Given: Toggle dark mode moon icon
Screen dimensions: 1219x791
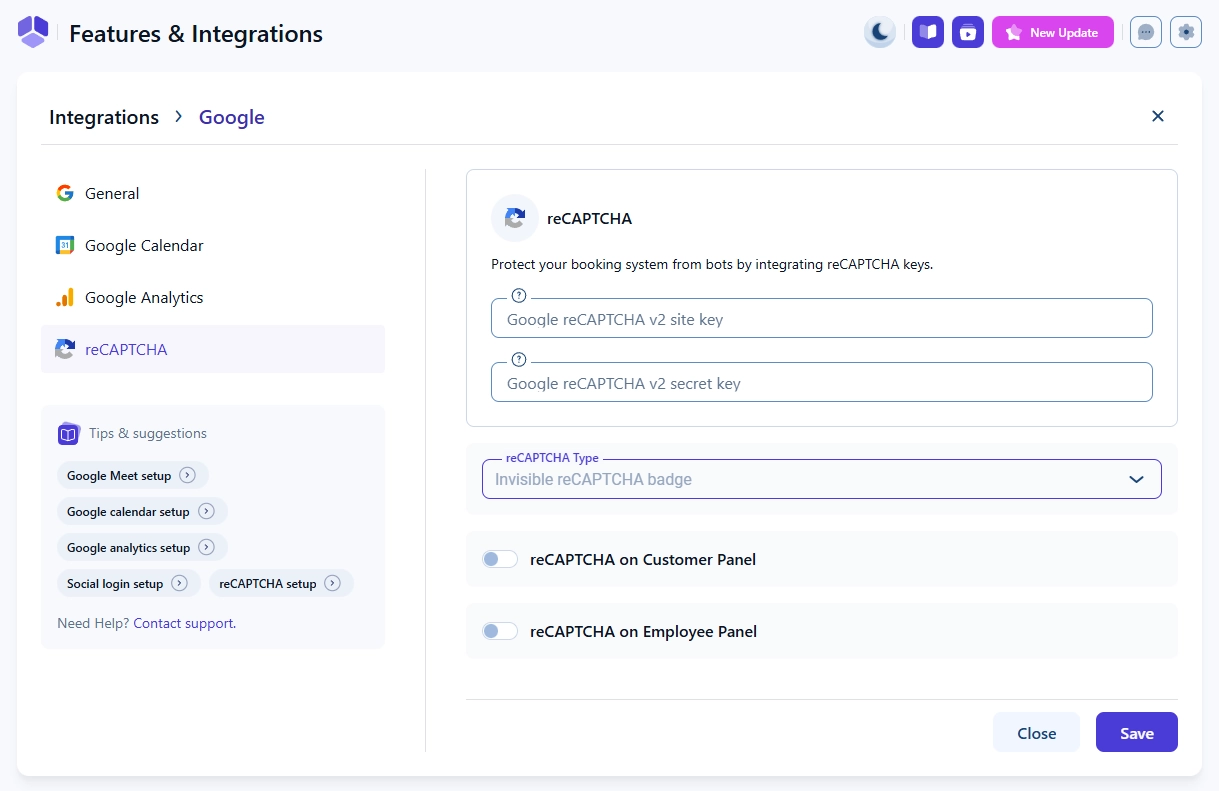Looking at the screenshot, I should (x=880, y=32).
